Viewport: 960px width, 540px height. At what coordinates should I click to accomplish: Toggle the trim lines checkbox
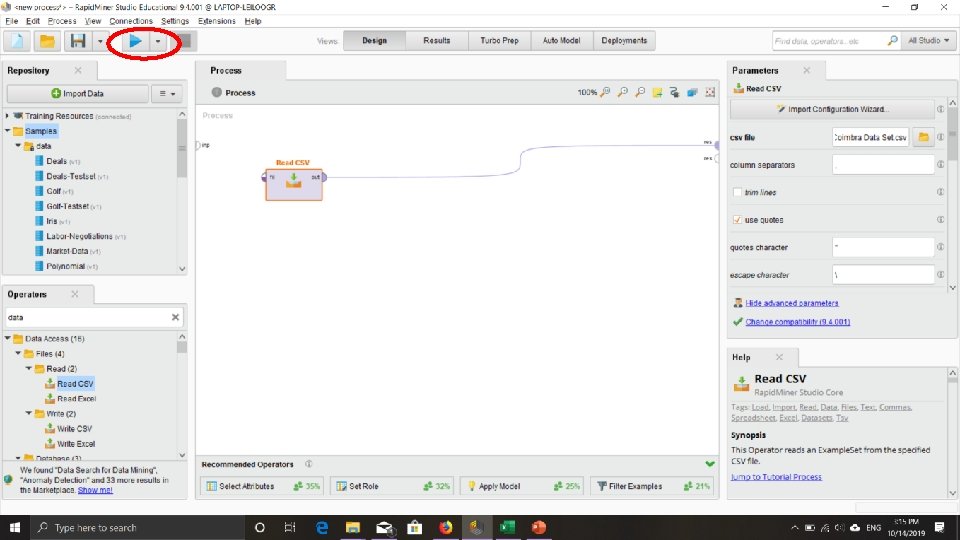[x=737, y=192]
